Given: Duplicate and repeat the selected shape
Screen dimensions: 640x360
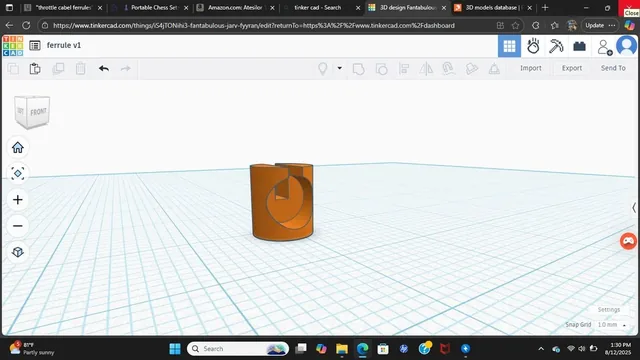Looking at the screenshot, I should 58,69.
